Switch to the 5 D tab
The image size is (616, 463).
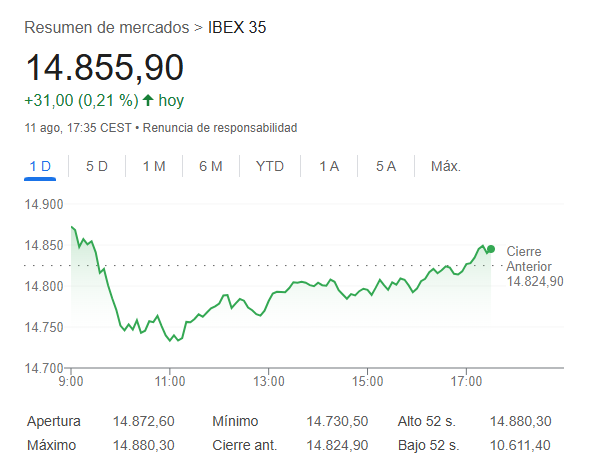pyautogui.click(x=97, y=166)
